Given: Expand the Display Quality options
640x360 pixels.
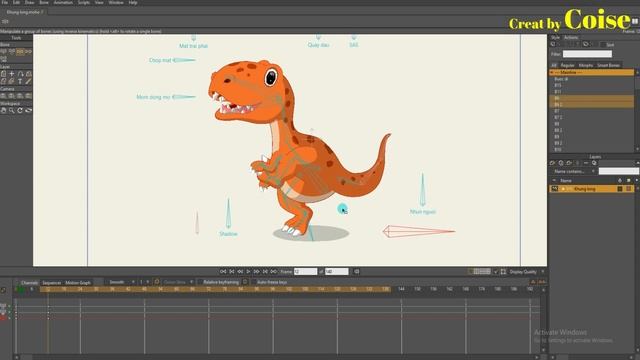Looking at the screenshot, I should point(543,272).
